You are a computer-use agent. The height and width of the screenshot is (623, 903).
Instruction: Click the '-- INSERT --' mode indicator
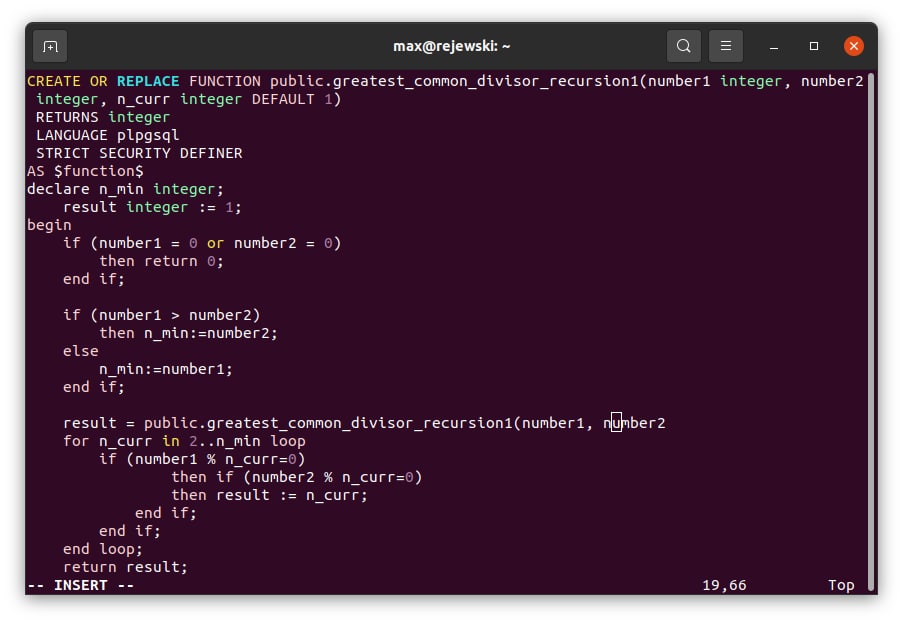point(81,585)
